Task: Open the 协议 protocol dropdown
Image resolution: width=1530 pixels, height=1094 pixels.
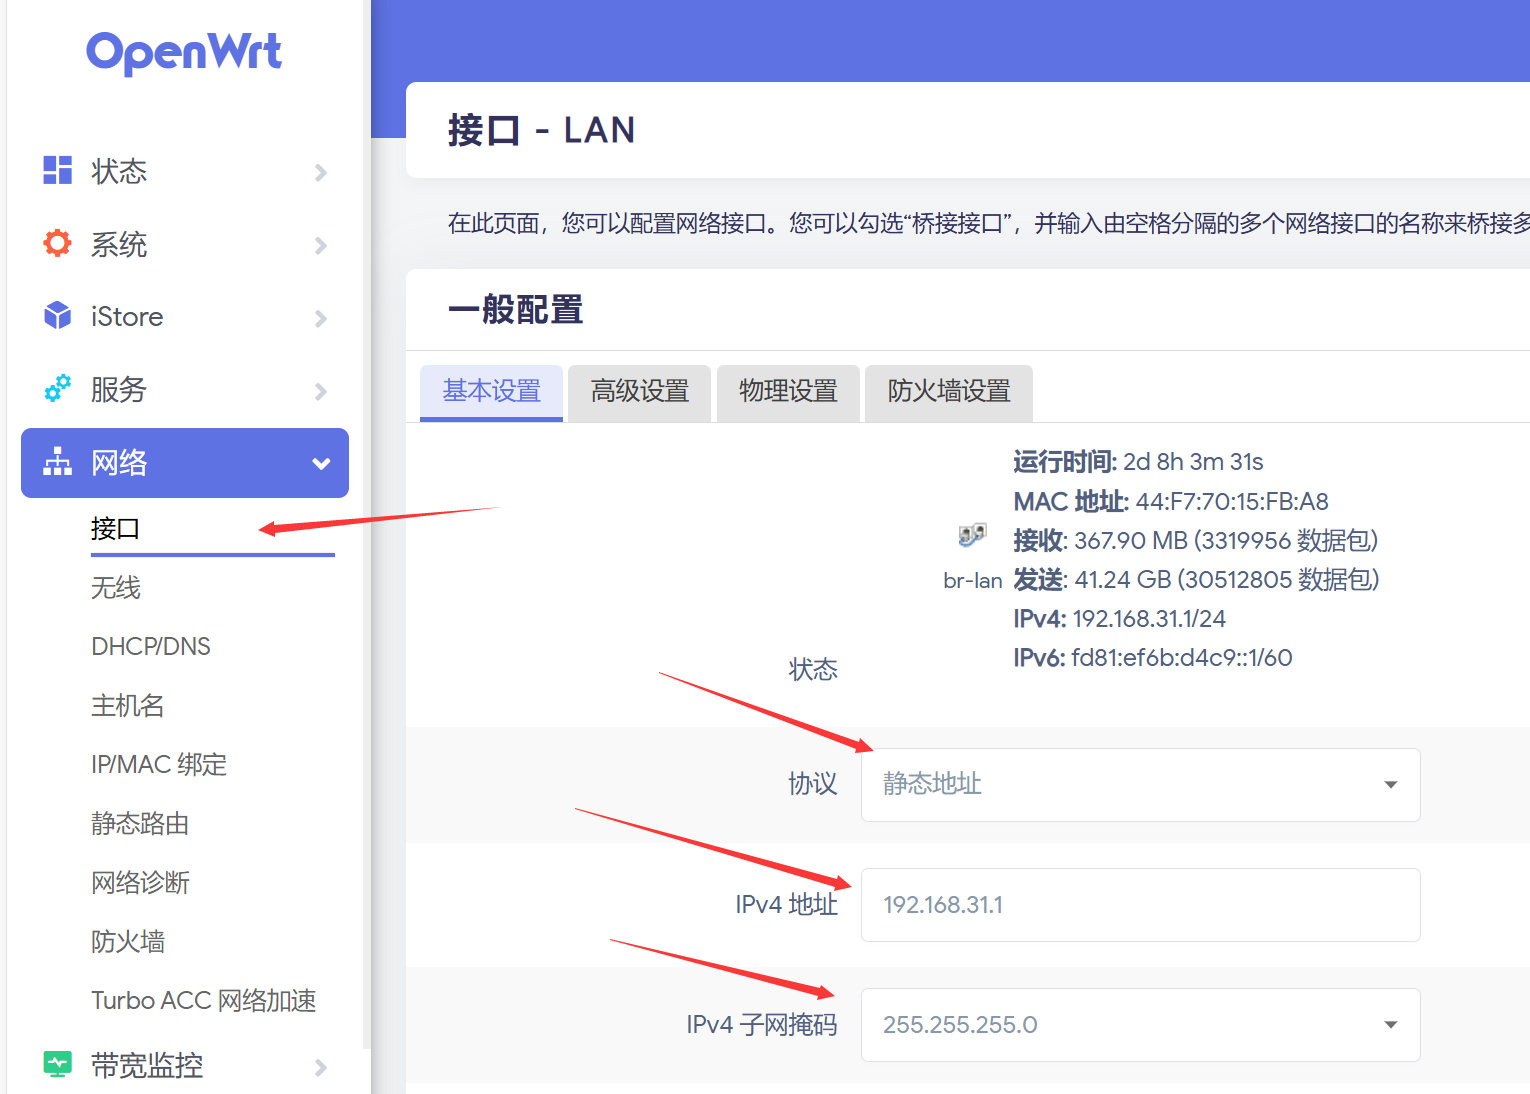Action: 1140,785
